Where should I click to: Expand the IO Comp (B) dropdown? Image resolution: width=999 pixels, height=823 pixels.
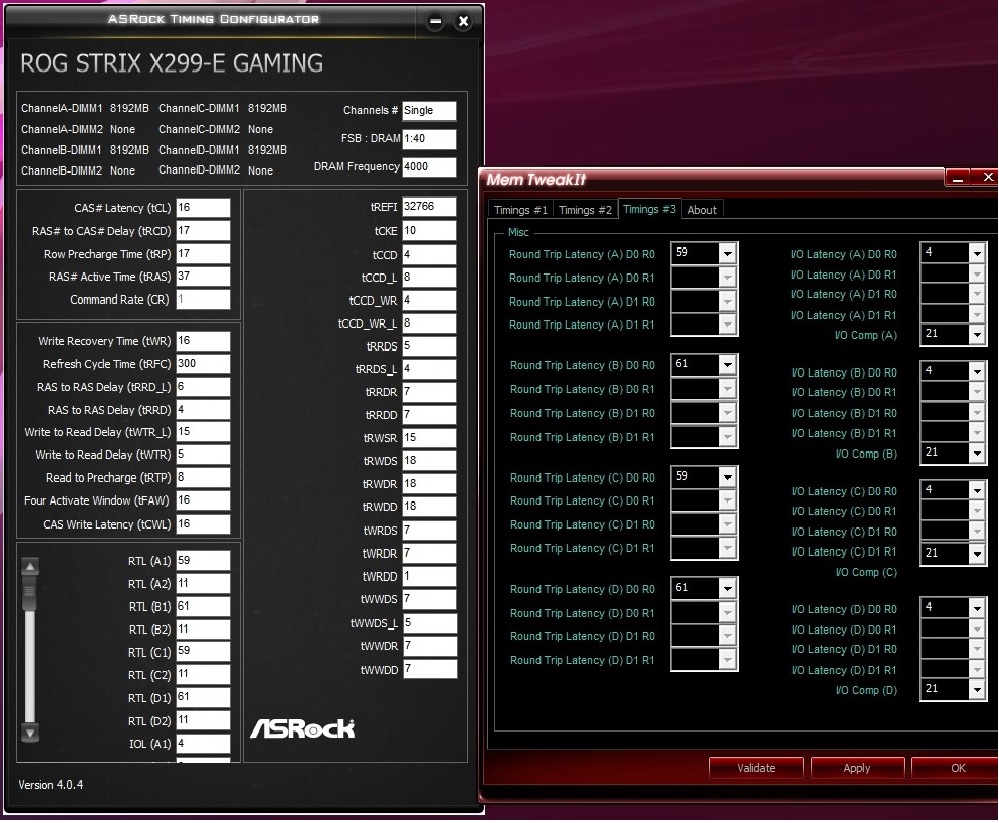coord(977,453)
